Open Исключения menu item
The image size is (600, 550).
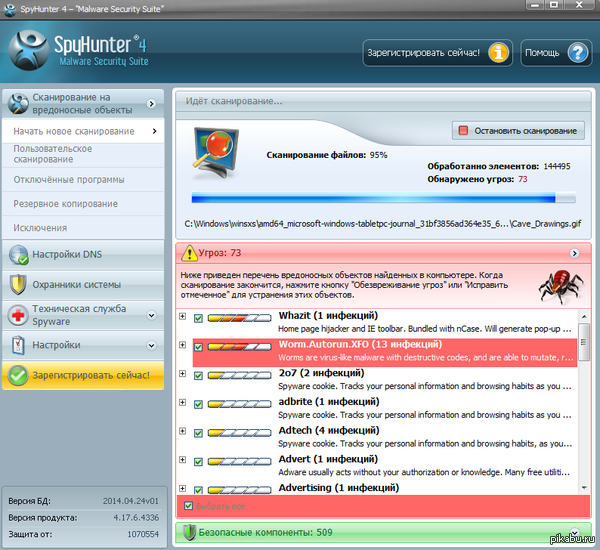[83, 228]
